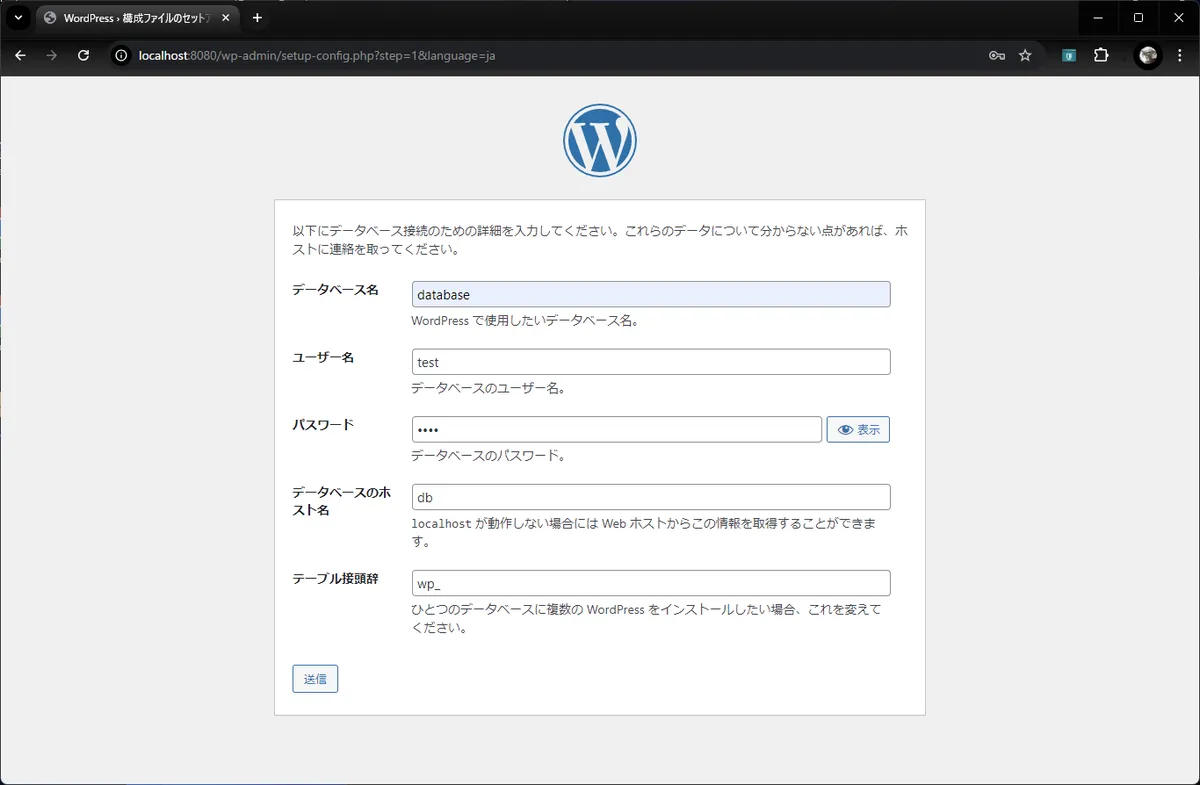Click the ユーザー名 label
Screen dimensions: 1200x785
(x=323, y=357)
